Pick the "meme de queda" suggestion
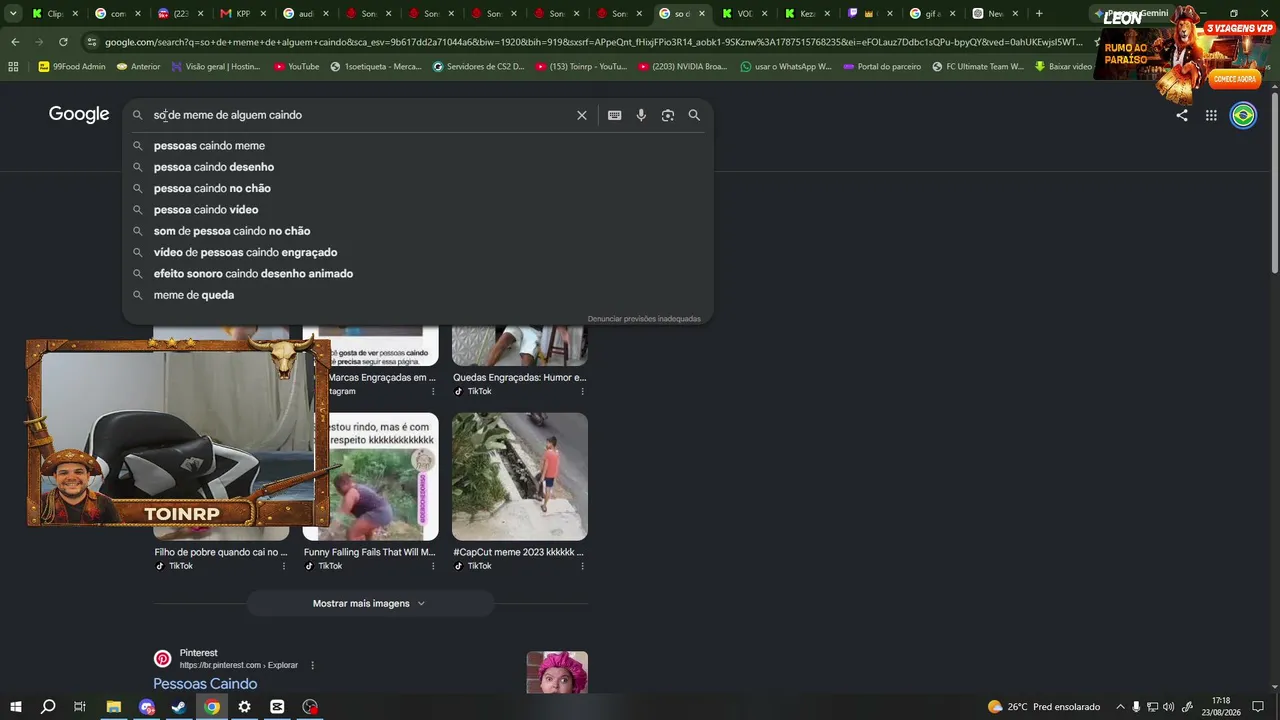 [x=418, y=295]
